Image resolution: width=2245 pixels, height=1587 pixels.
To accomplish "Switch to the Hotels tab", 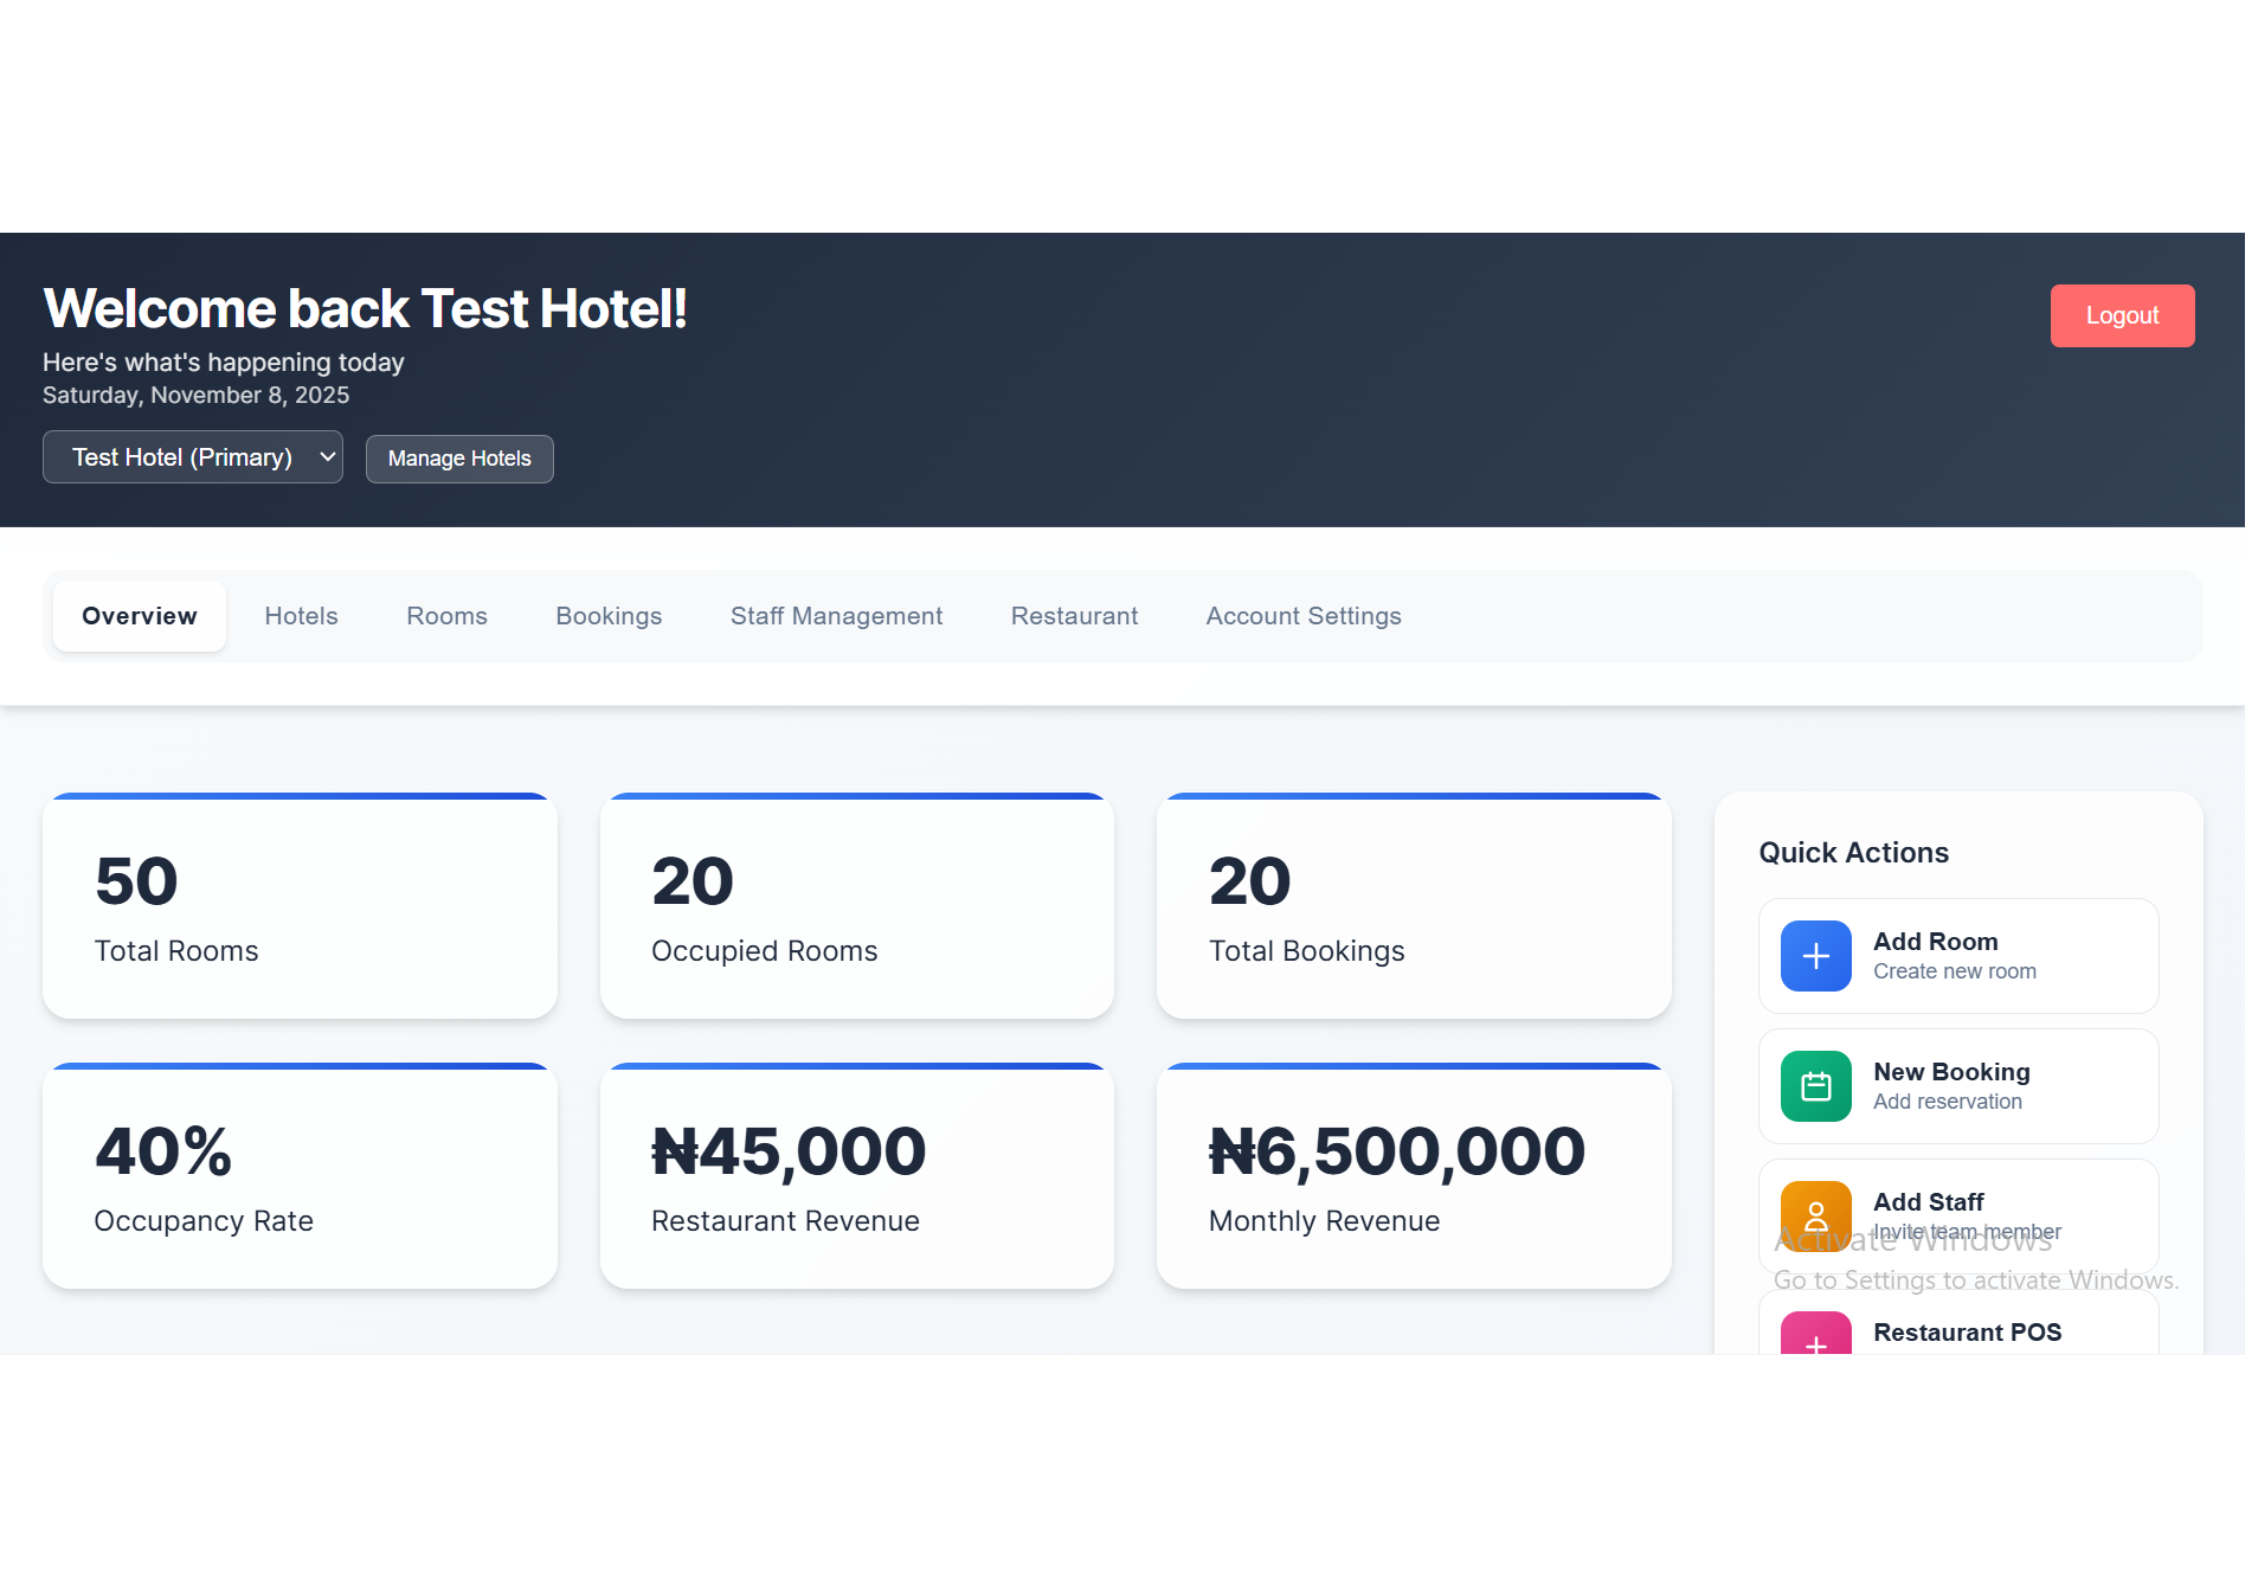I will (x=301, y=616).
